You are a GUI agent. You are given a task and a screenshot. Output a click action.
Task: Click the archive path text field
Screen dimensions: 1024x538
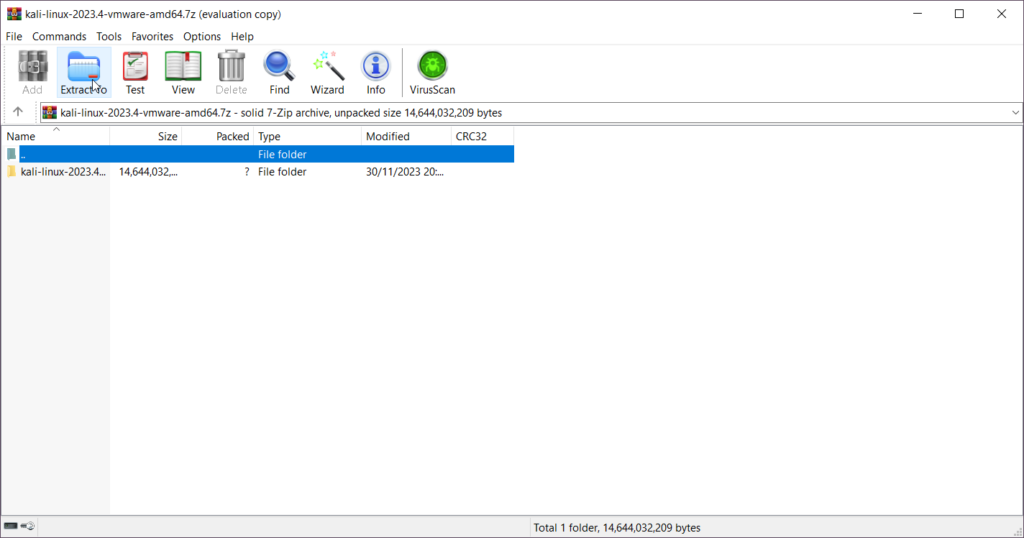[x=530, y=112]
